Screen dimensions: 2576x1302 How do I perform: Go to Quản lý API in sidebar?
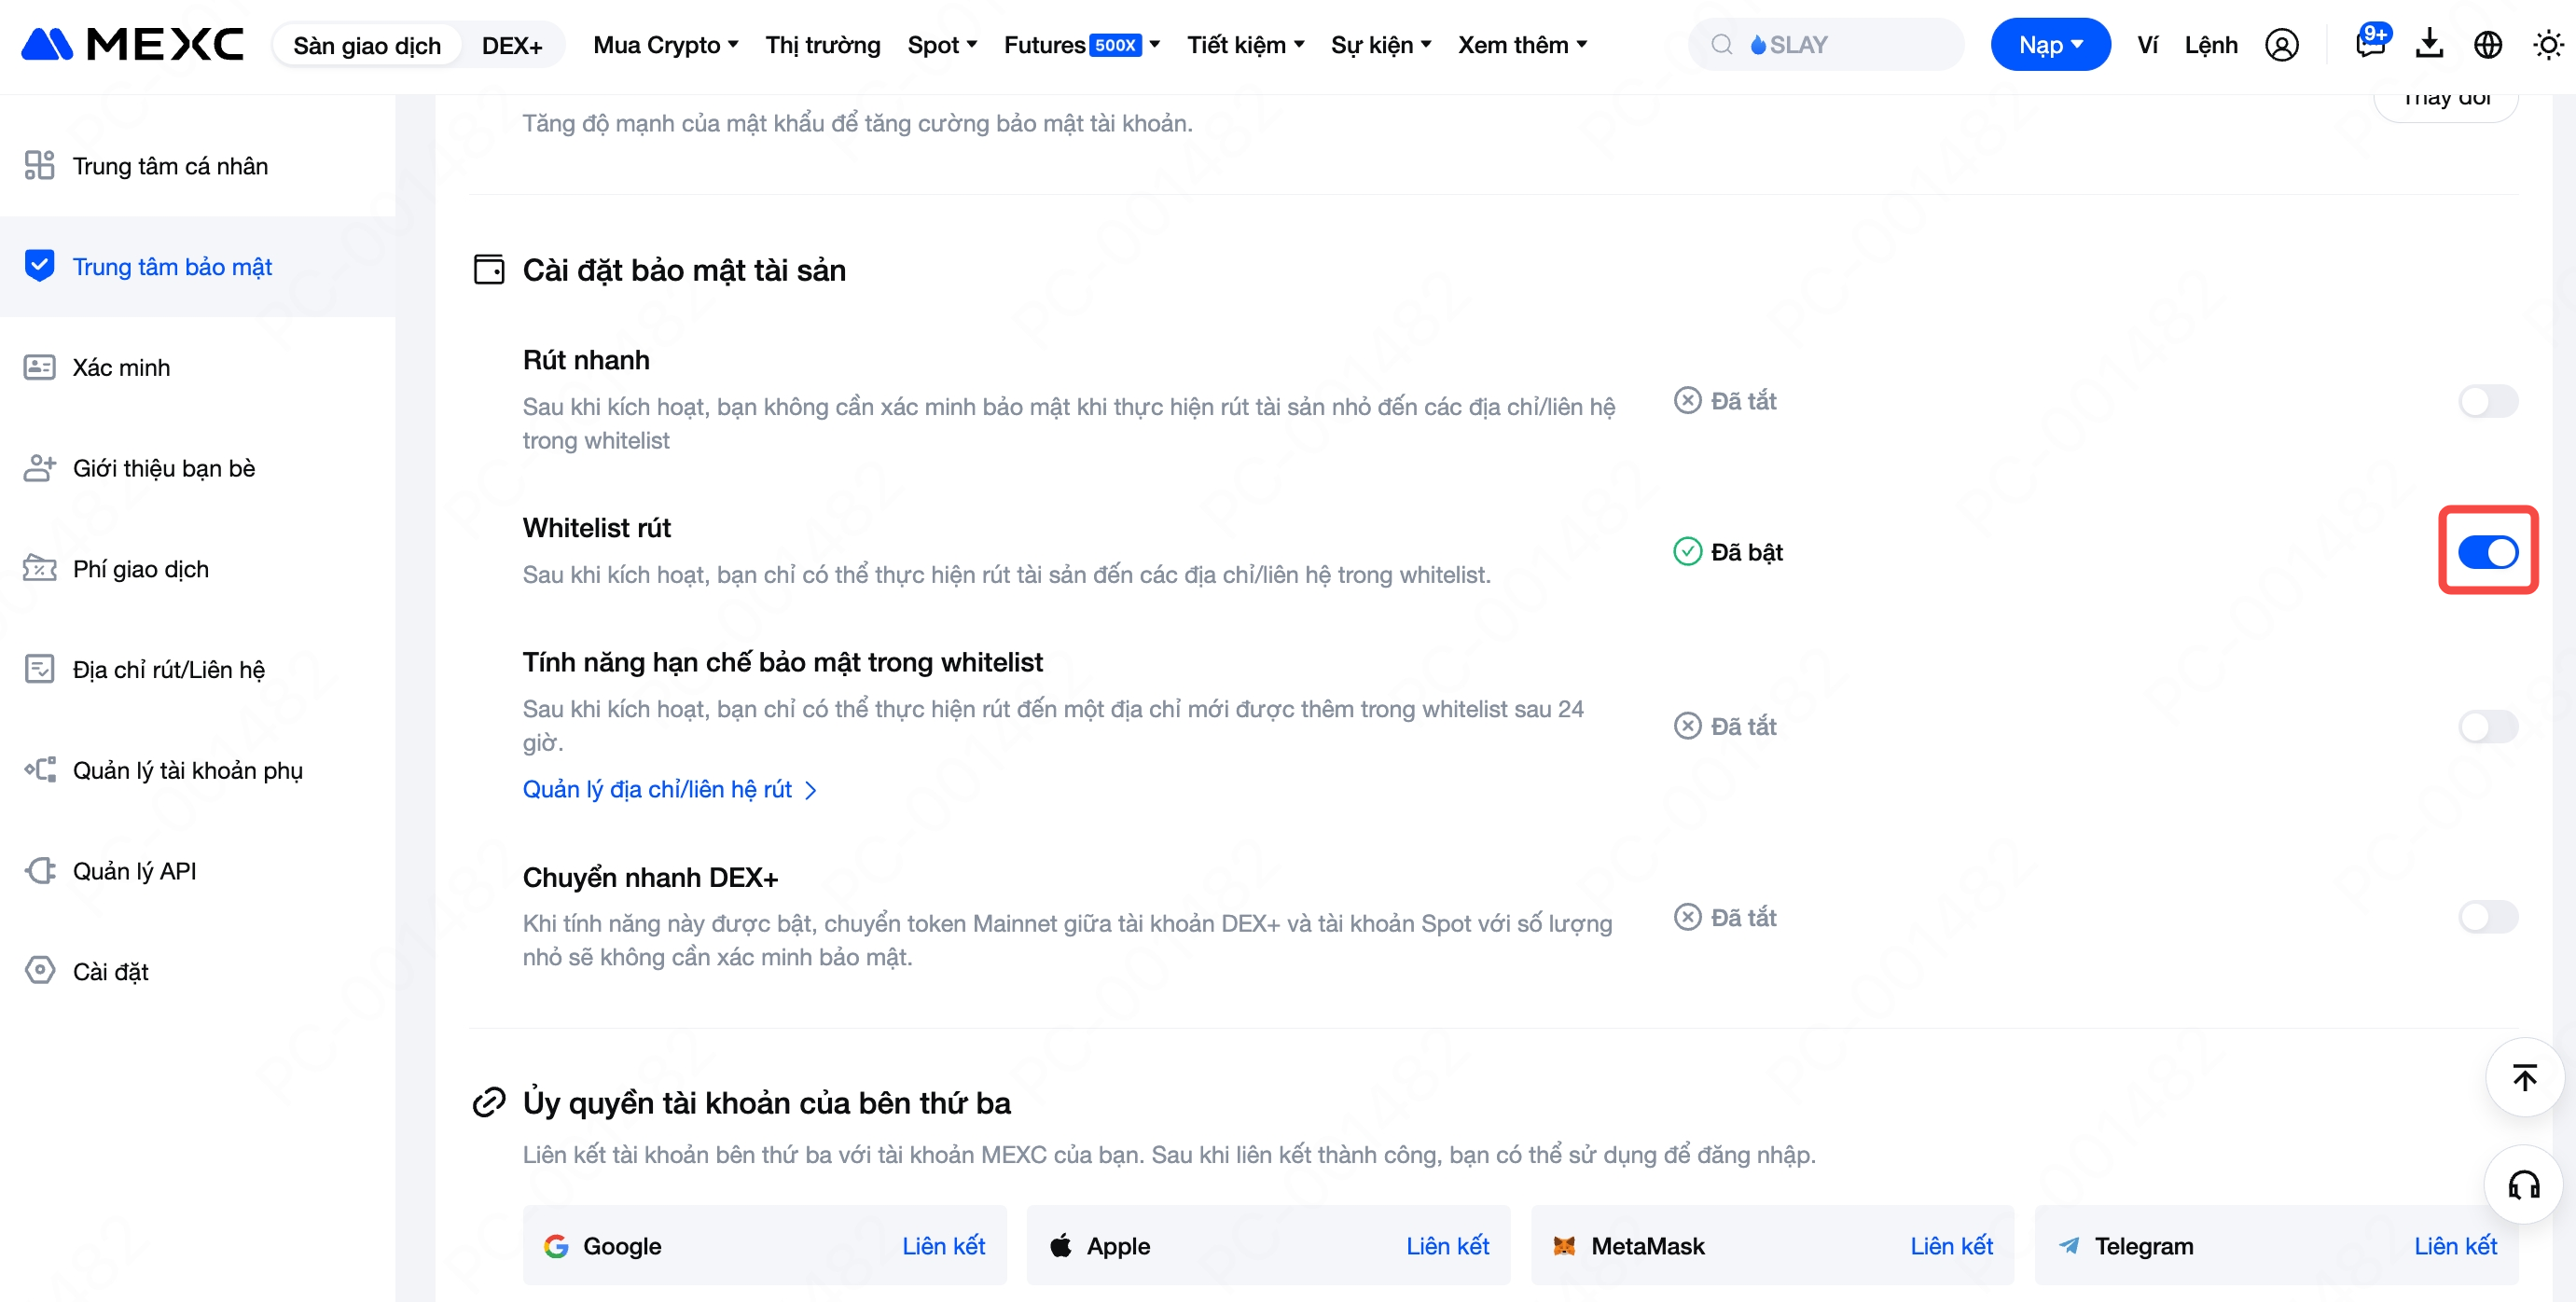pos(134,871)
